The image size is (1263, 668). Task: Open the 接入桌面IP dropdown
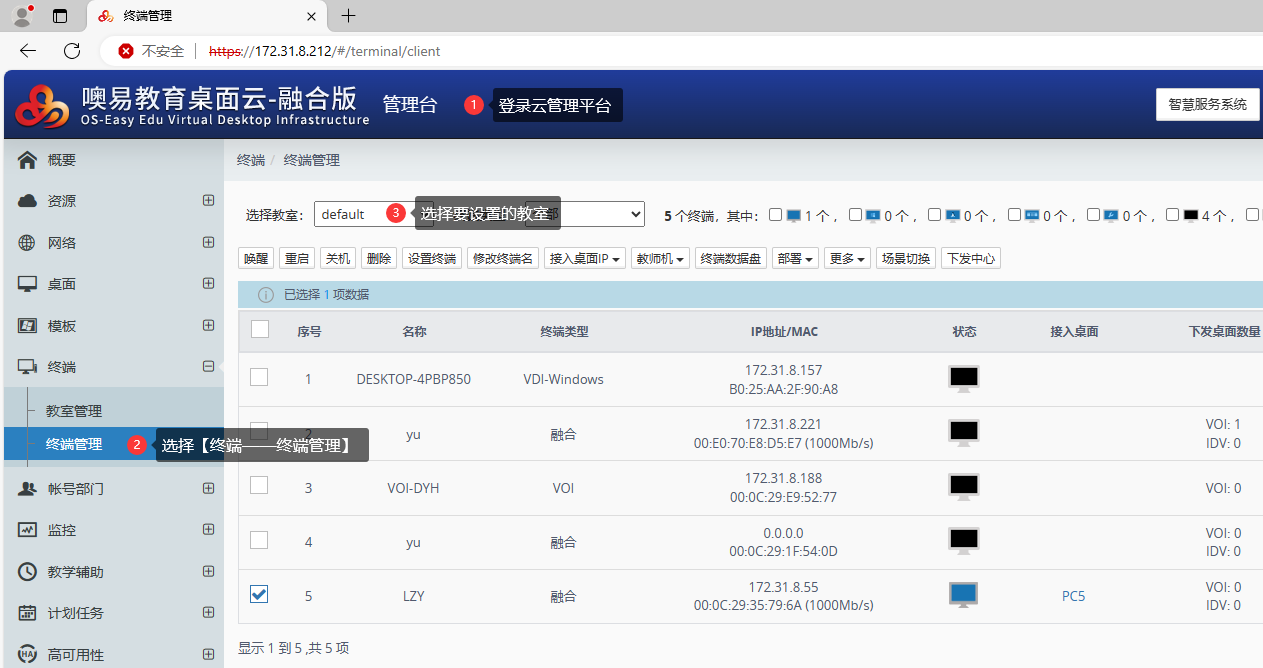[x=586, y=258]
